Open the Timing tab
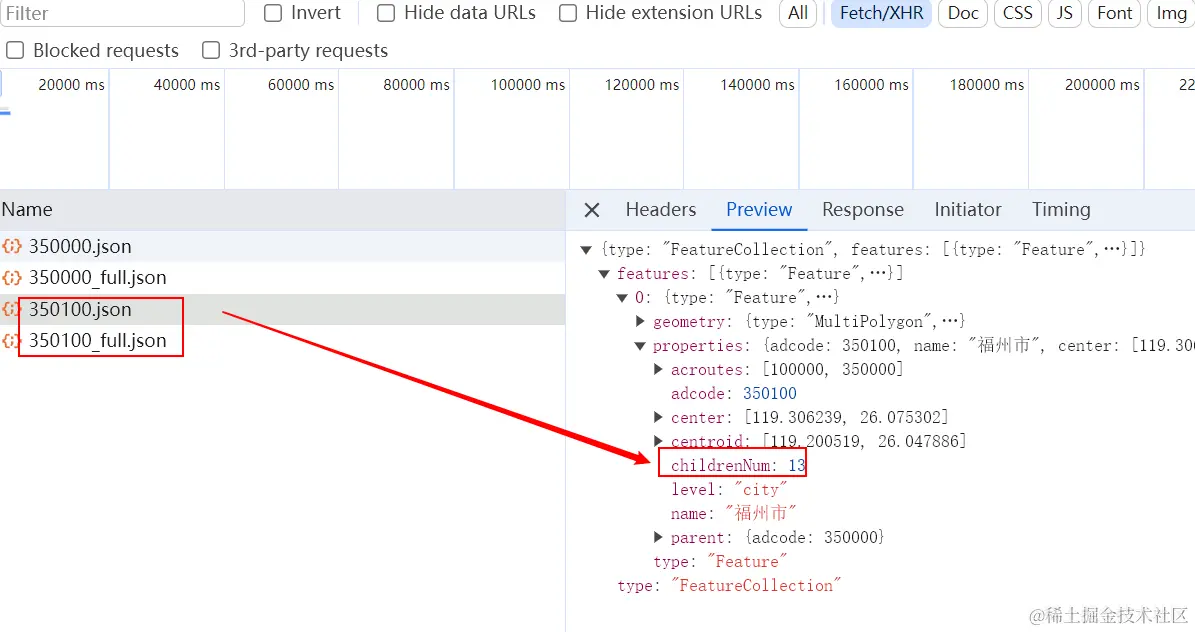The height and width of the screenshot is (632, 1195). 1060,210
